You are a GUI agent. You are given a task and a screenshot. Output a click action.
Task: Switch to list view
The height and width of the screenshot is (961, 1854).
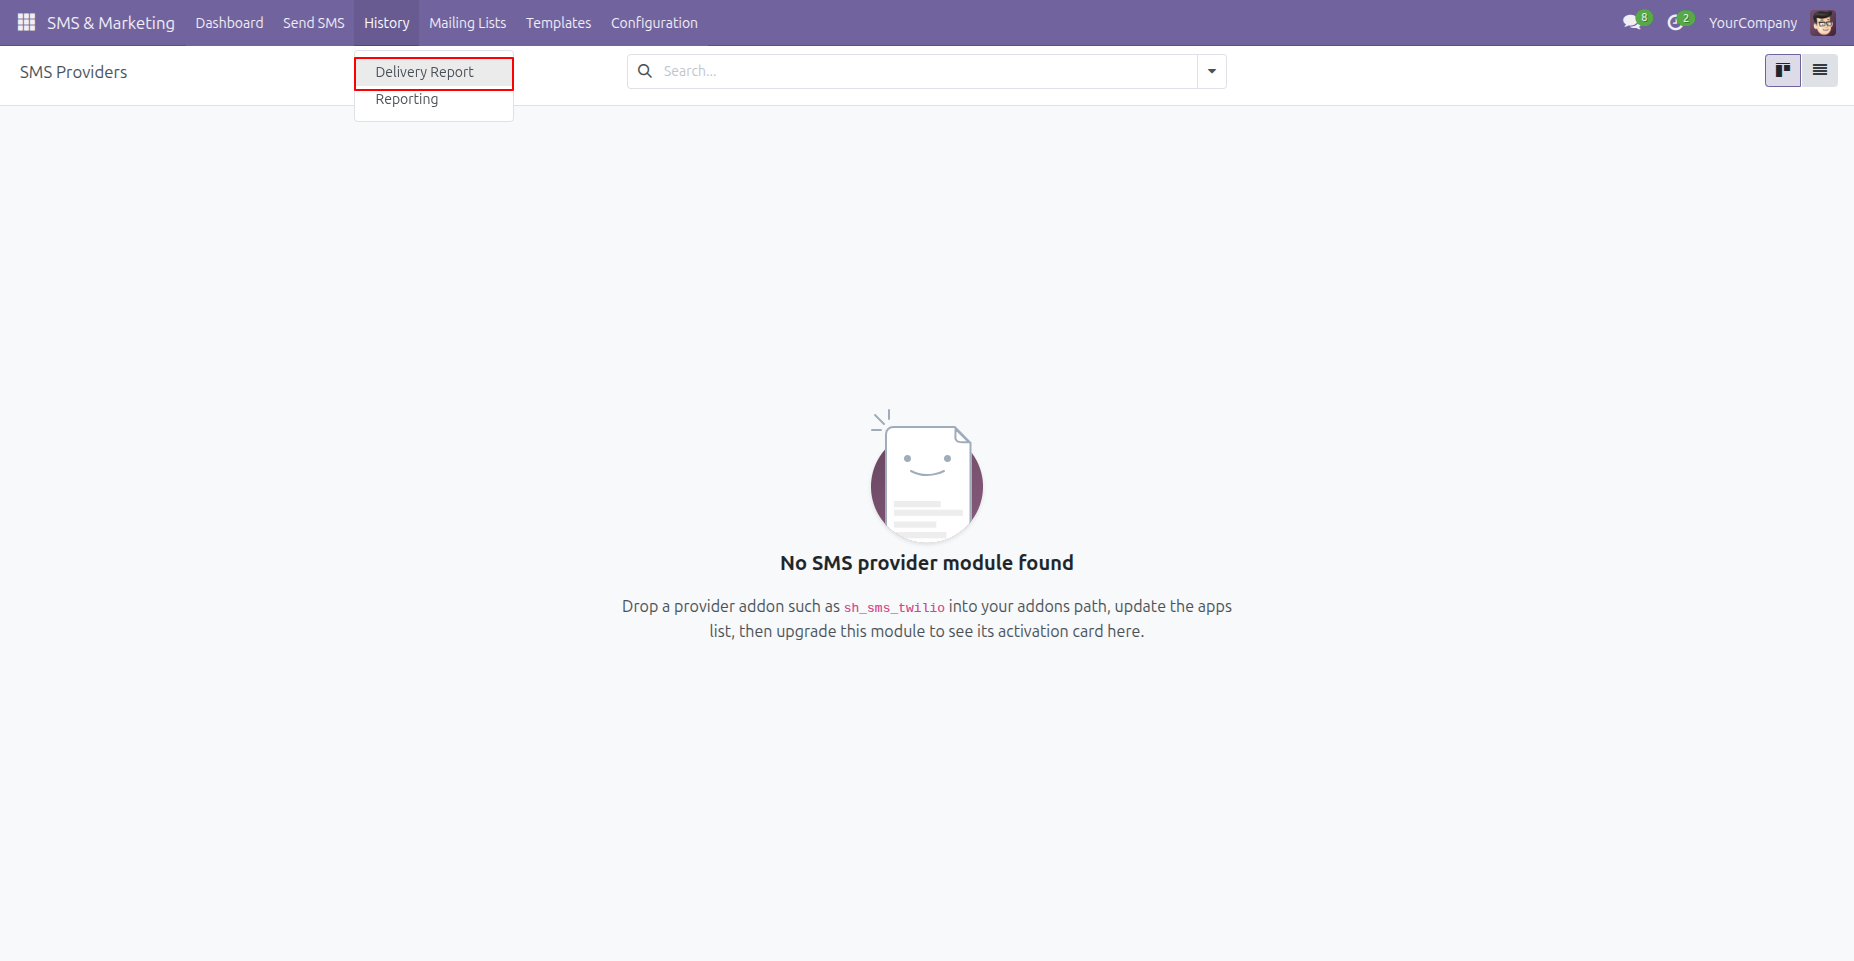tap(1819, 70)
